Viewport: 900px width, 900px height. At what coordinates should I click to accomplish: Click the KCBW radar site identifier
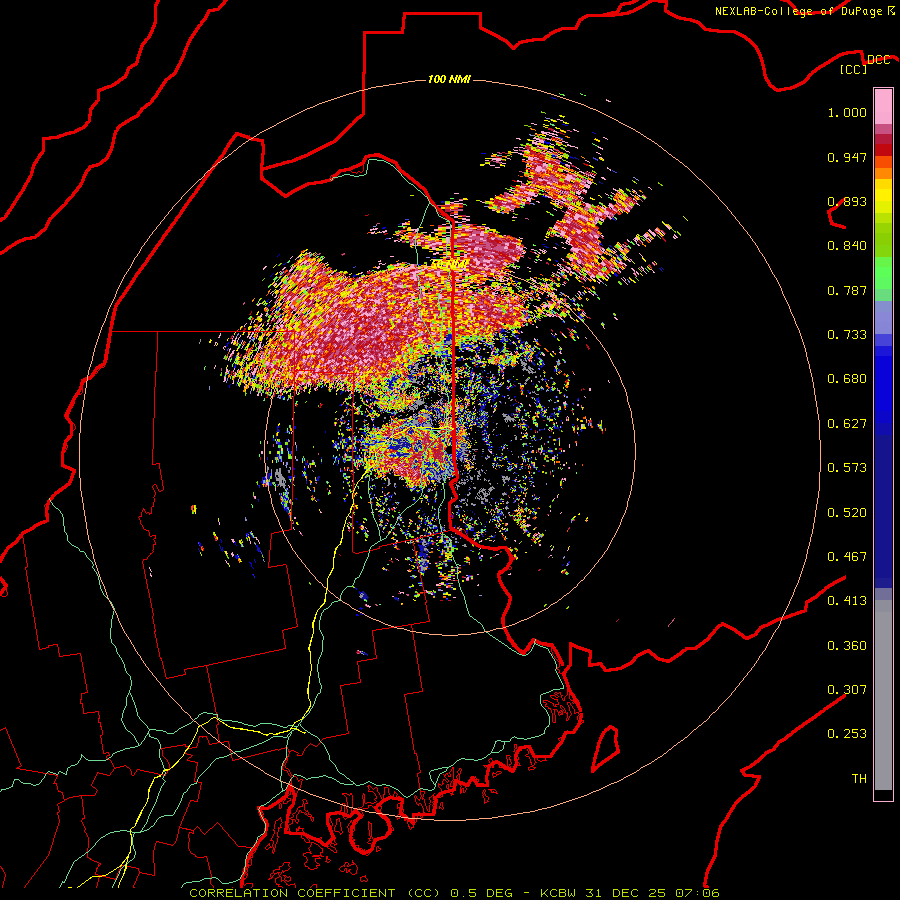560,893
